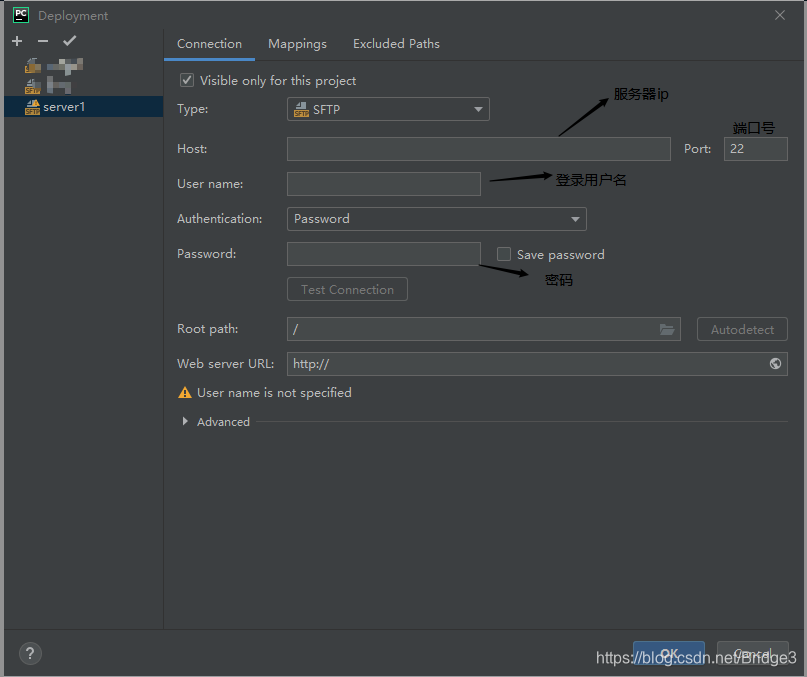Open web server URL in browser globe icon

click(x=775, y=364)
